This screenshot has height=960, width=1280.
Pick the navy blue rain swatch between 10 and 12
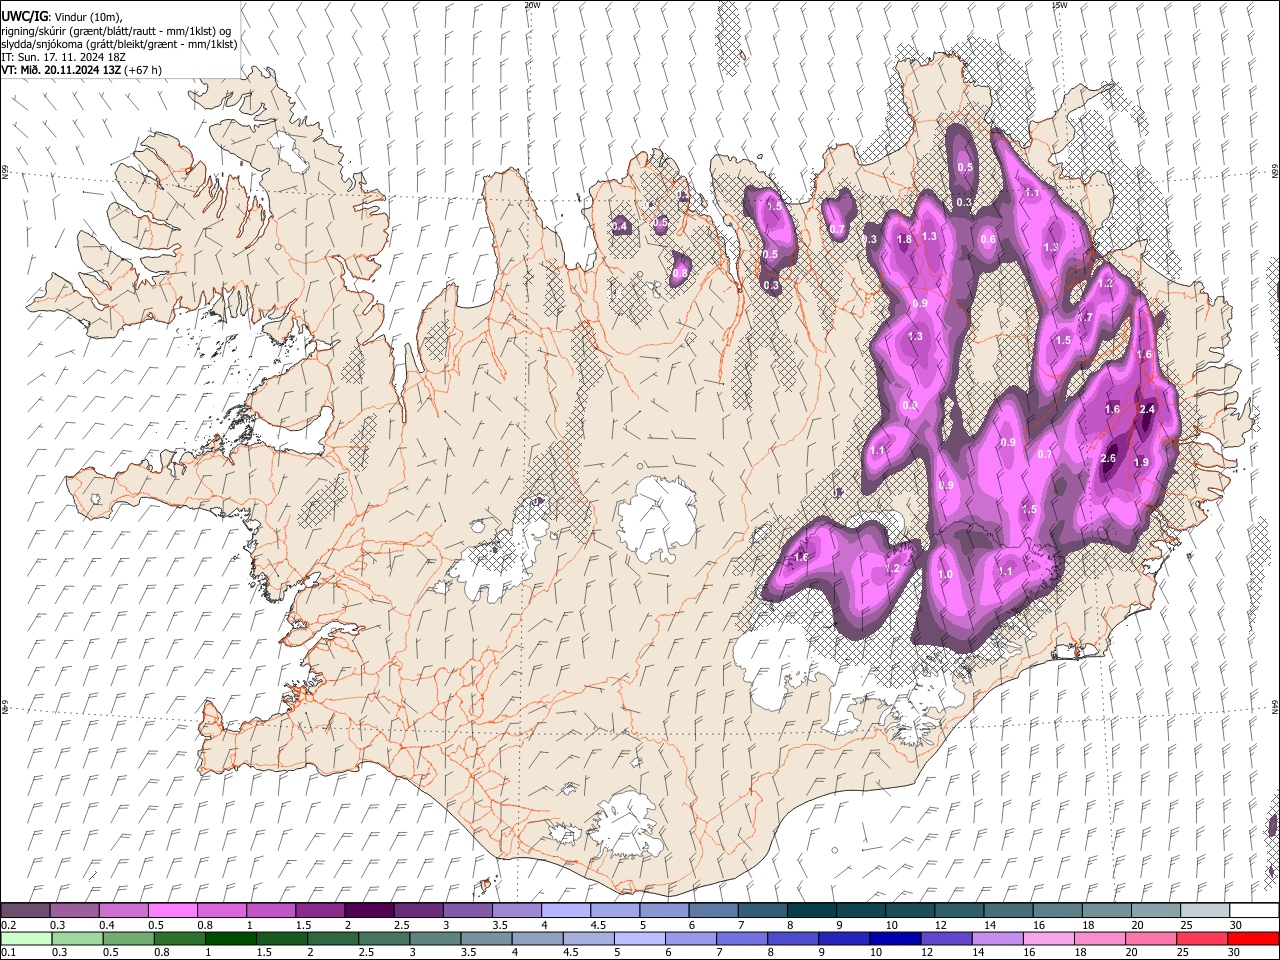click(895, 938)
